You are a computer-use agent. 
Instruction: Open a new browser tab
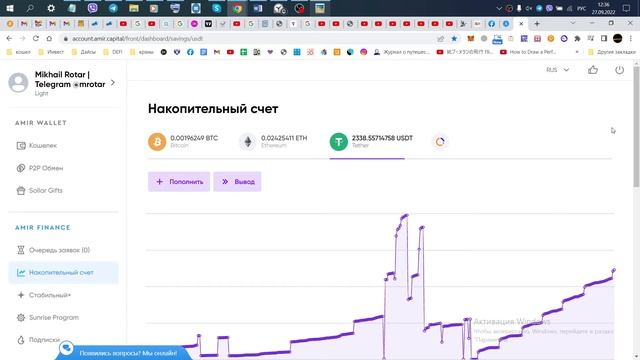coord(537,24)
